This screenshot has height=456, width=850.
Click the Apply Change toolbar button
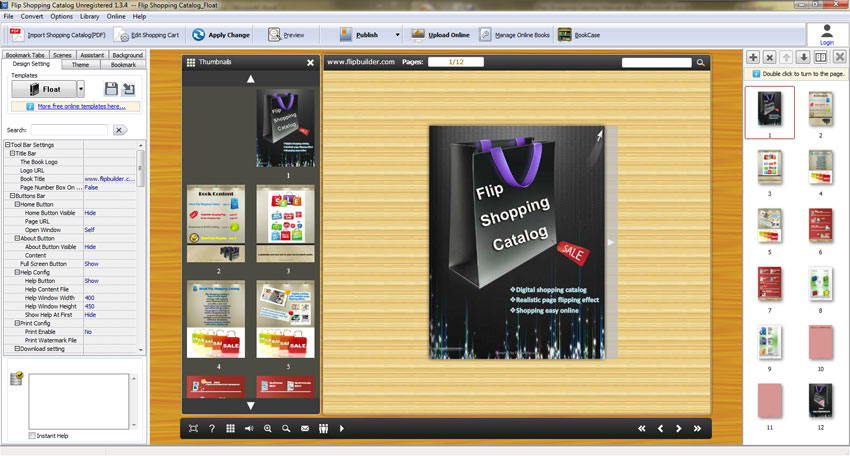coord(221,35)
